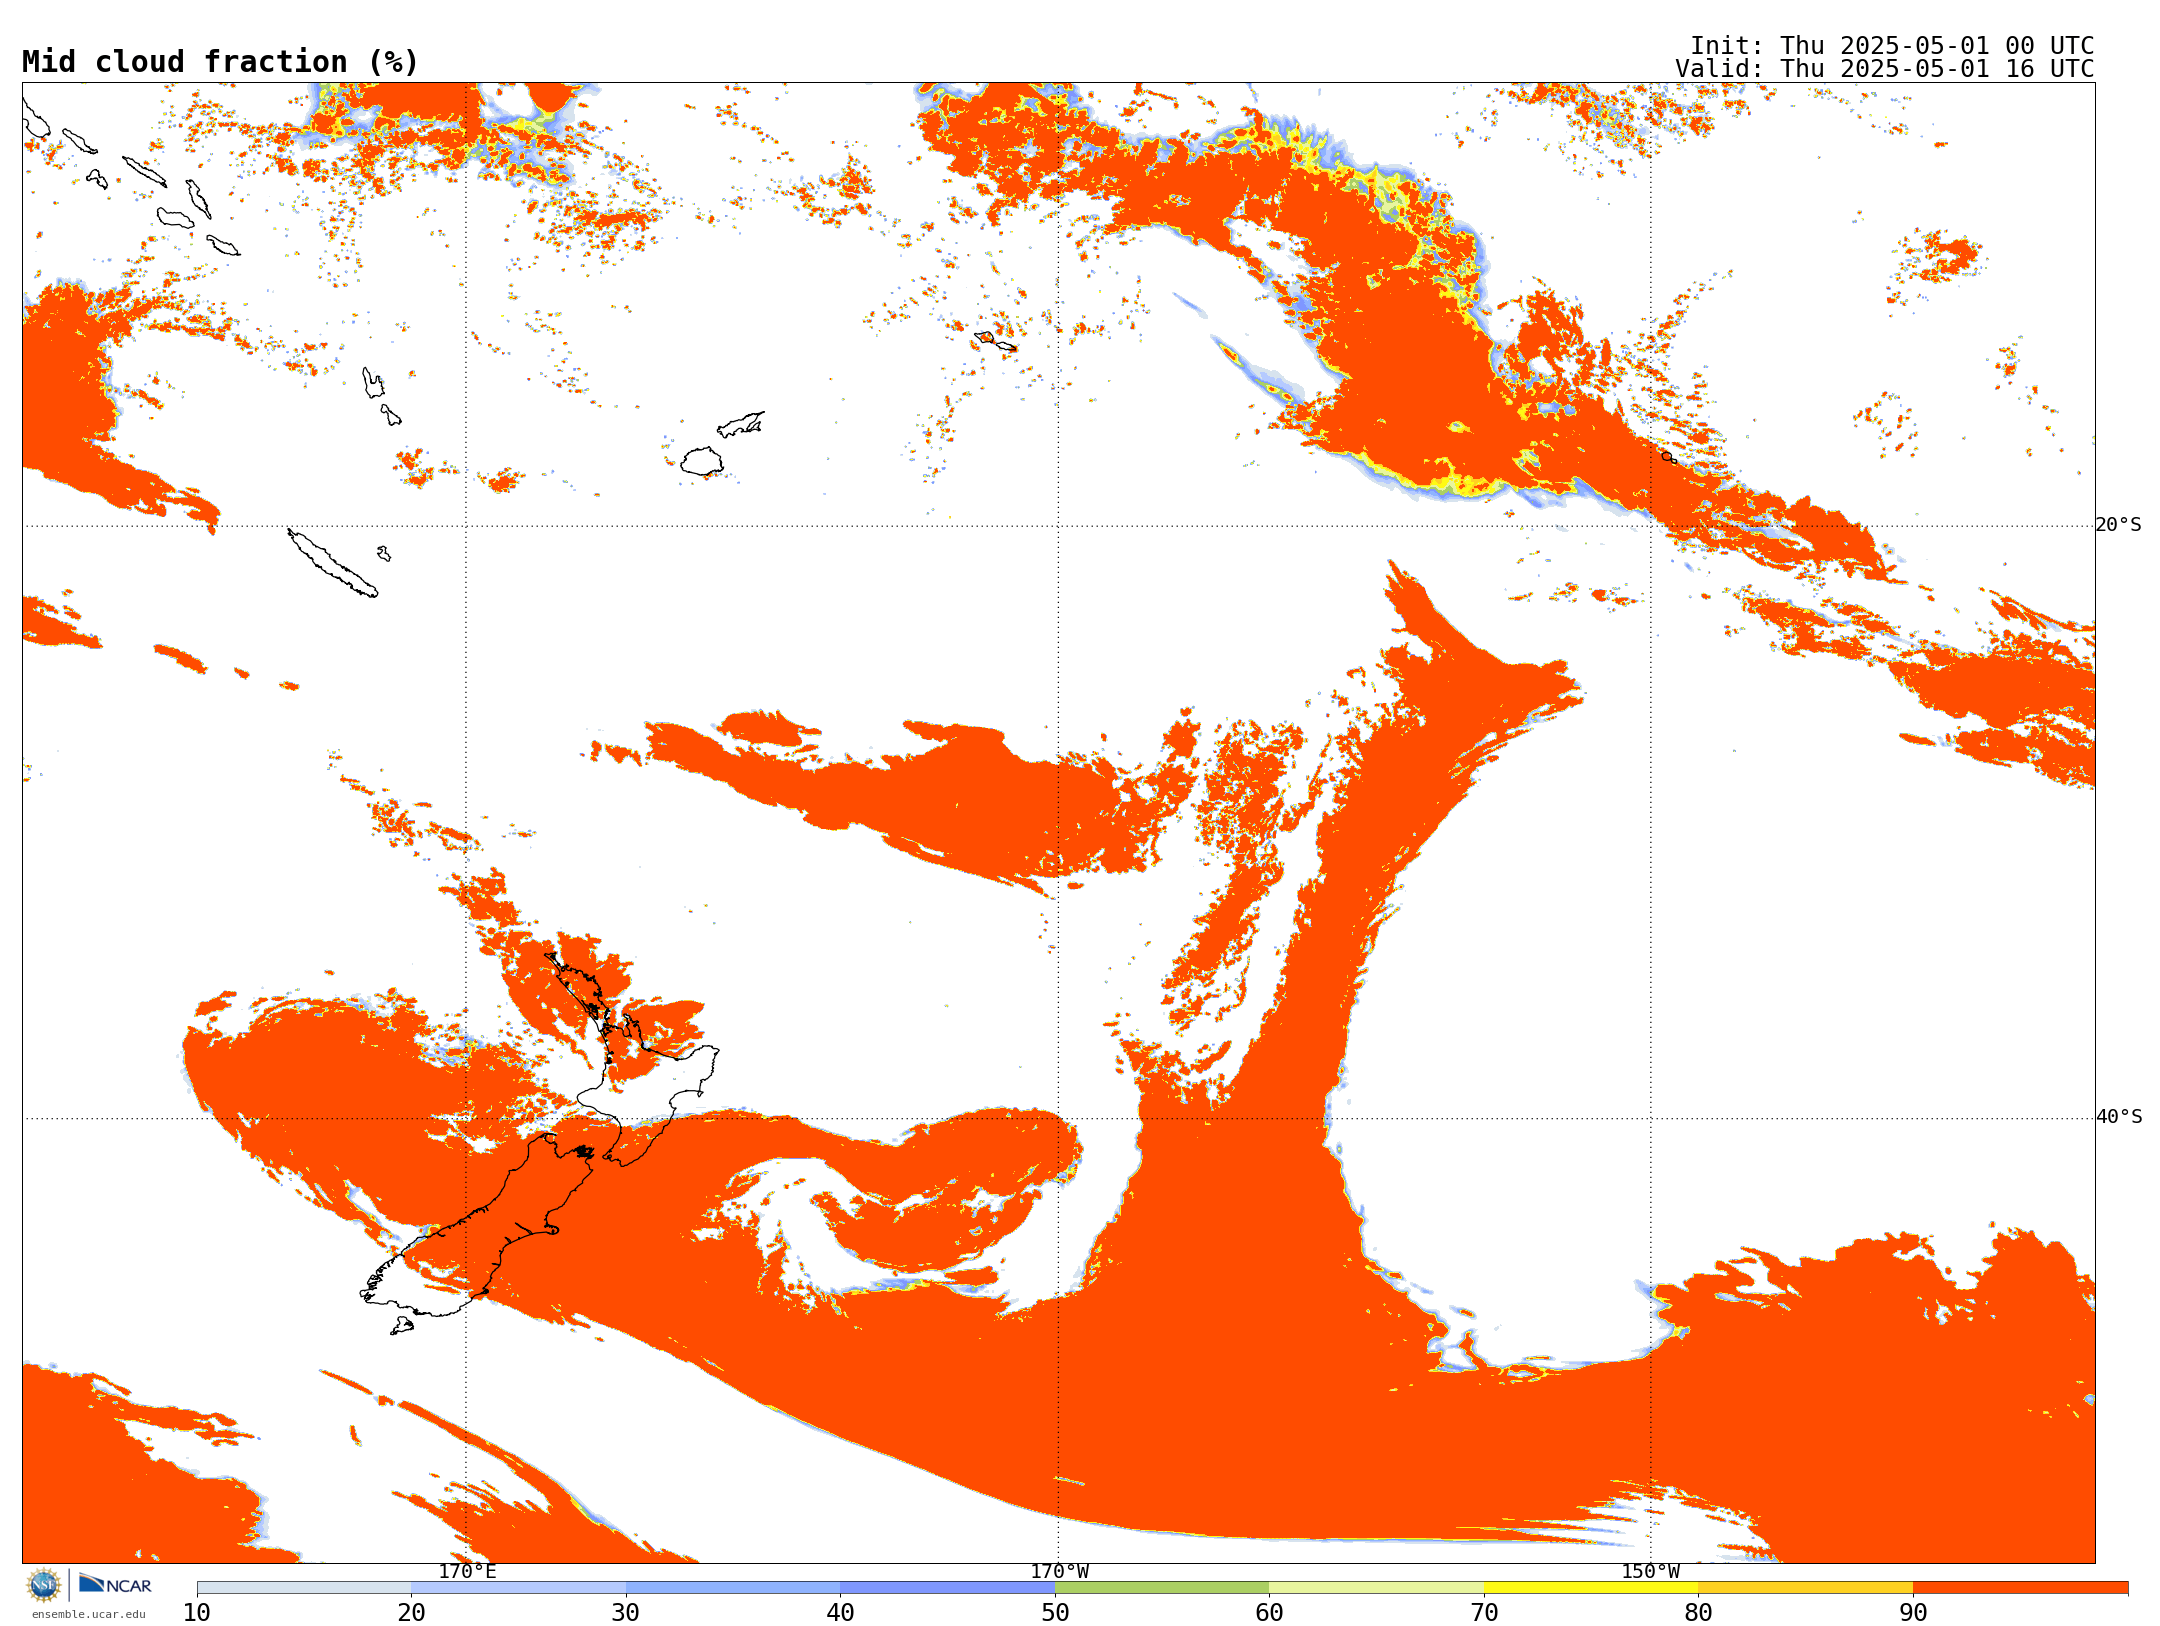The width and height of the screenshot is (2160, 1626).
Task: Click the 40–50 periwinkle colorbar segment
Action: (x=948, y=1588)
